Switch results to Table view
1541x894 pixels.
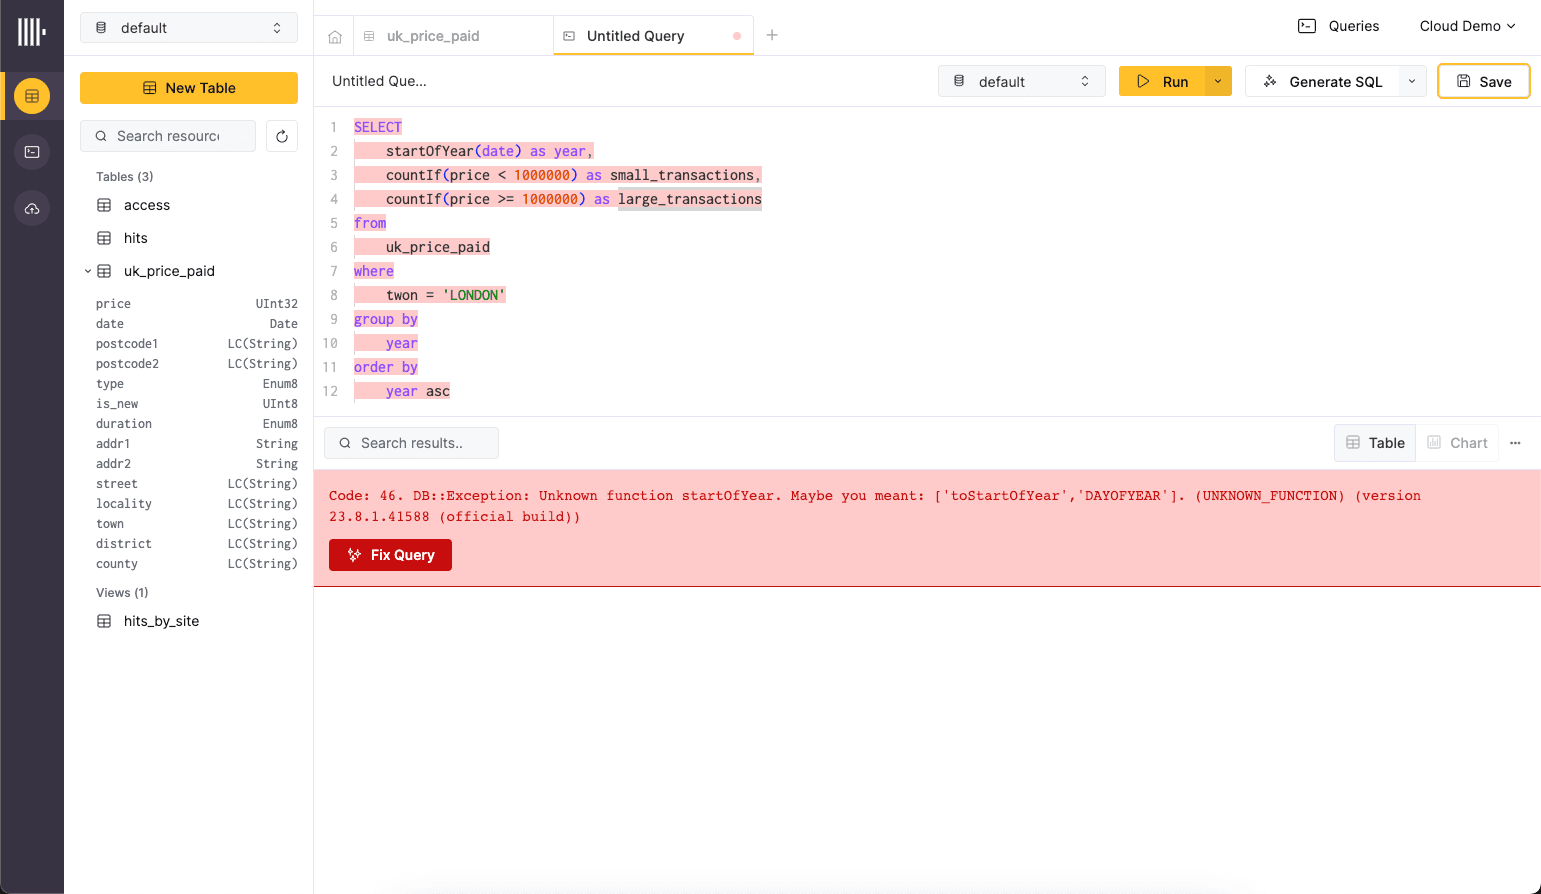pos(1375,443)
